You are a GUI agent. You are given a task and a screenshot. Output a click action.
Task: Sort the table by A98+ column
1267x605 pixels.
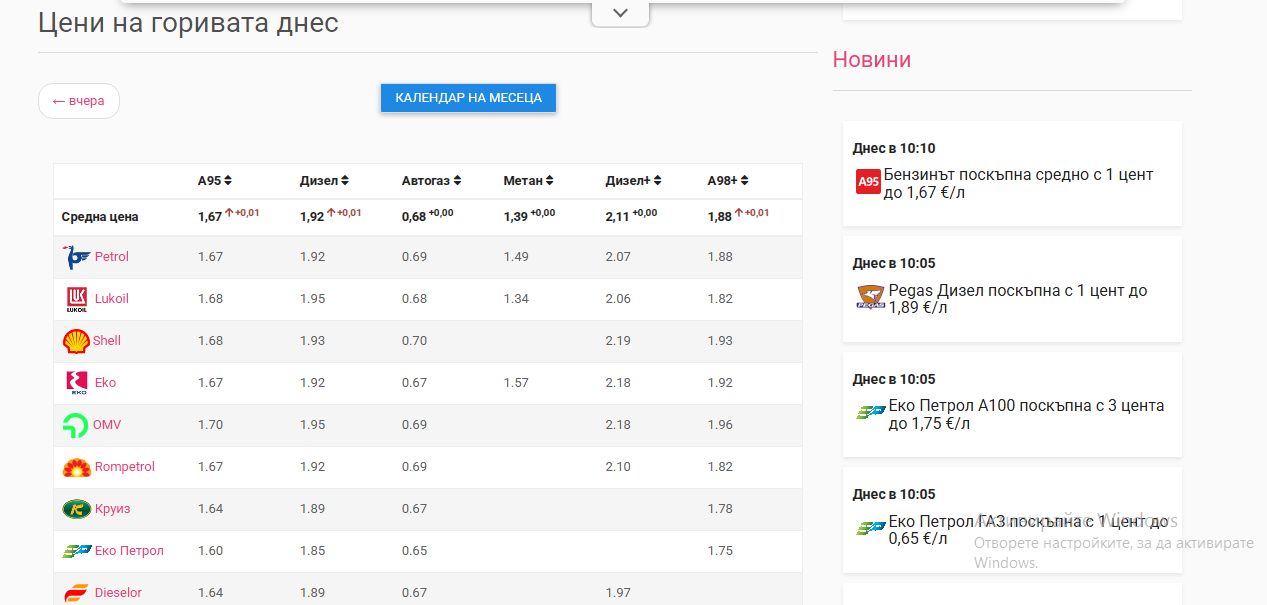745,181
